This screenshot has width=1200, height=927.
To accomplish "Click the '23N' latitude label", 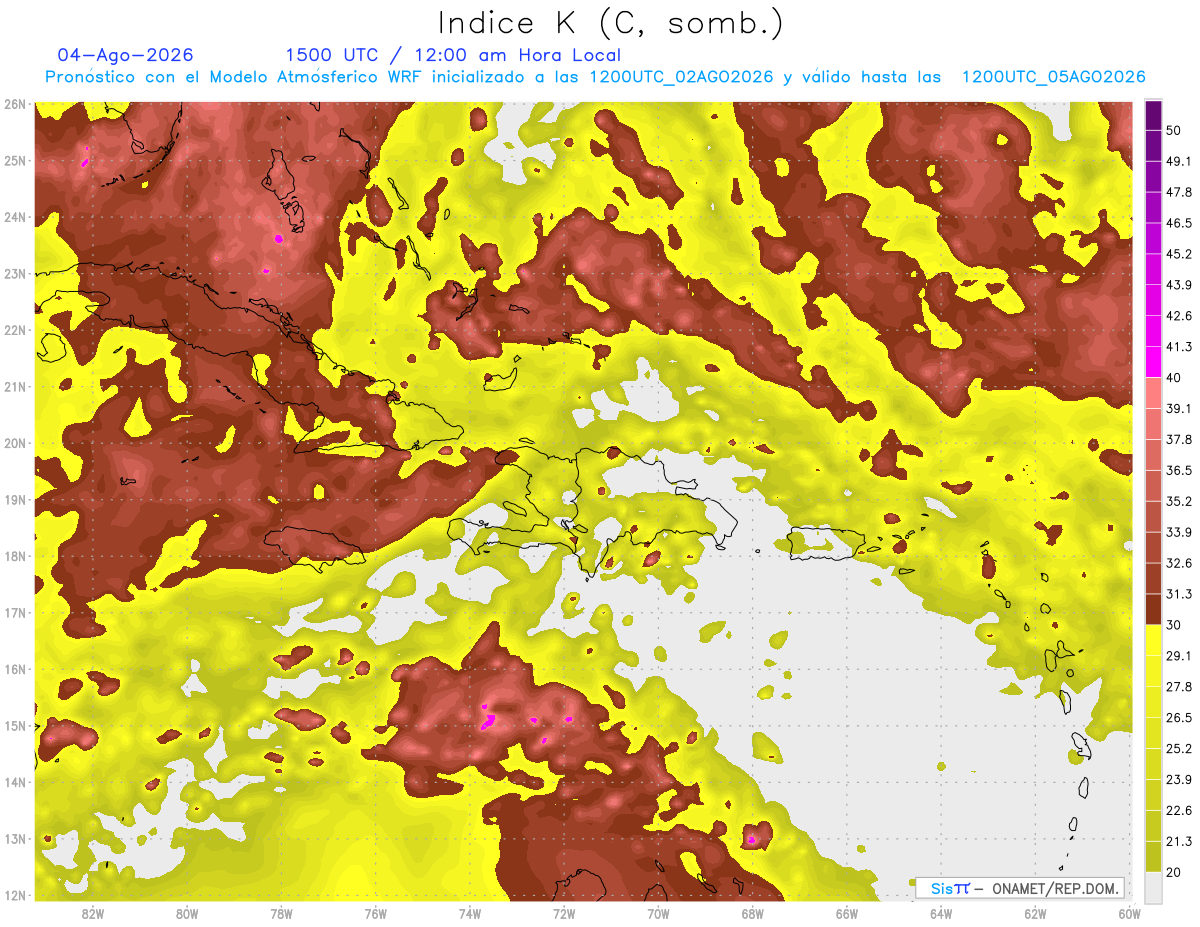I will coord(14,273).
